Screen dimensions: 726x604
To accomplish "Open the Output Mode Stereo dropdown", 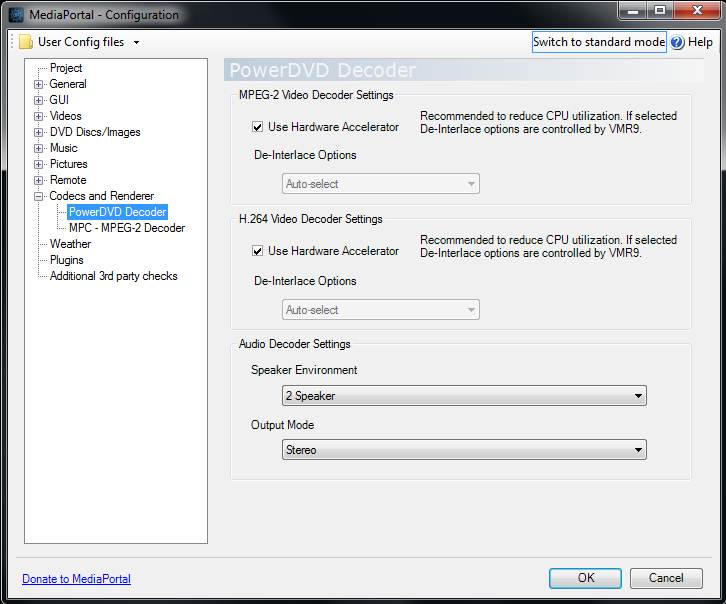I will point(464,450).
